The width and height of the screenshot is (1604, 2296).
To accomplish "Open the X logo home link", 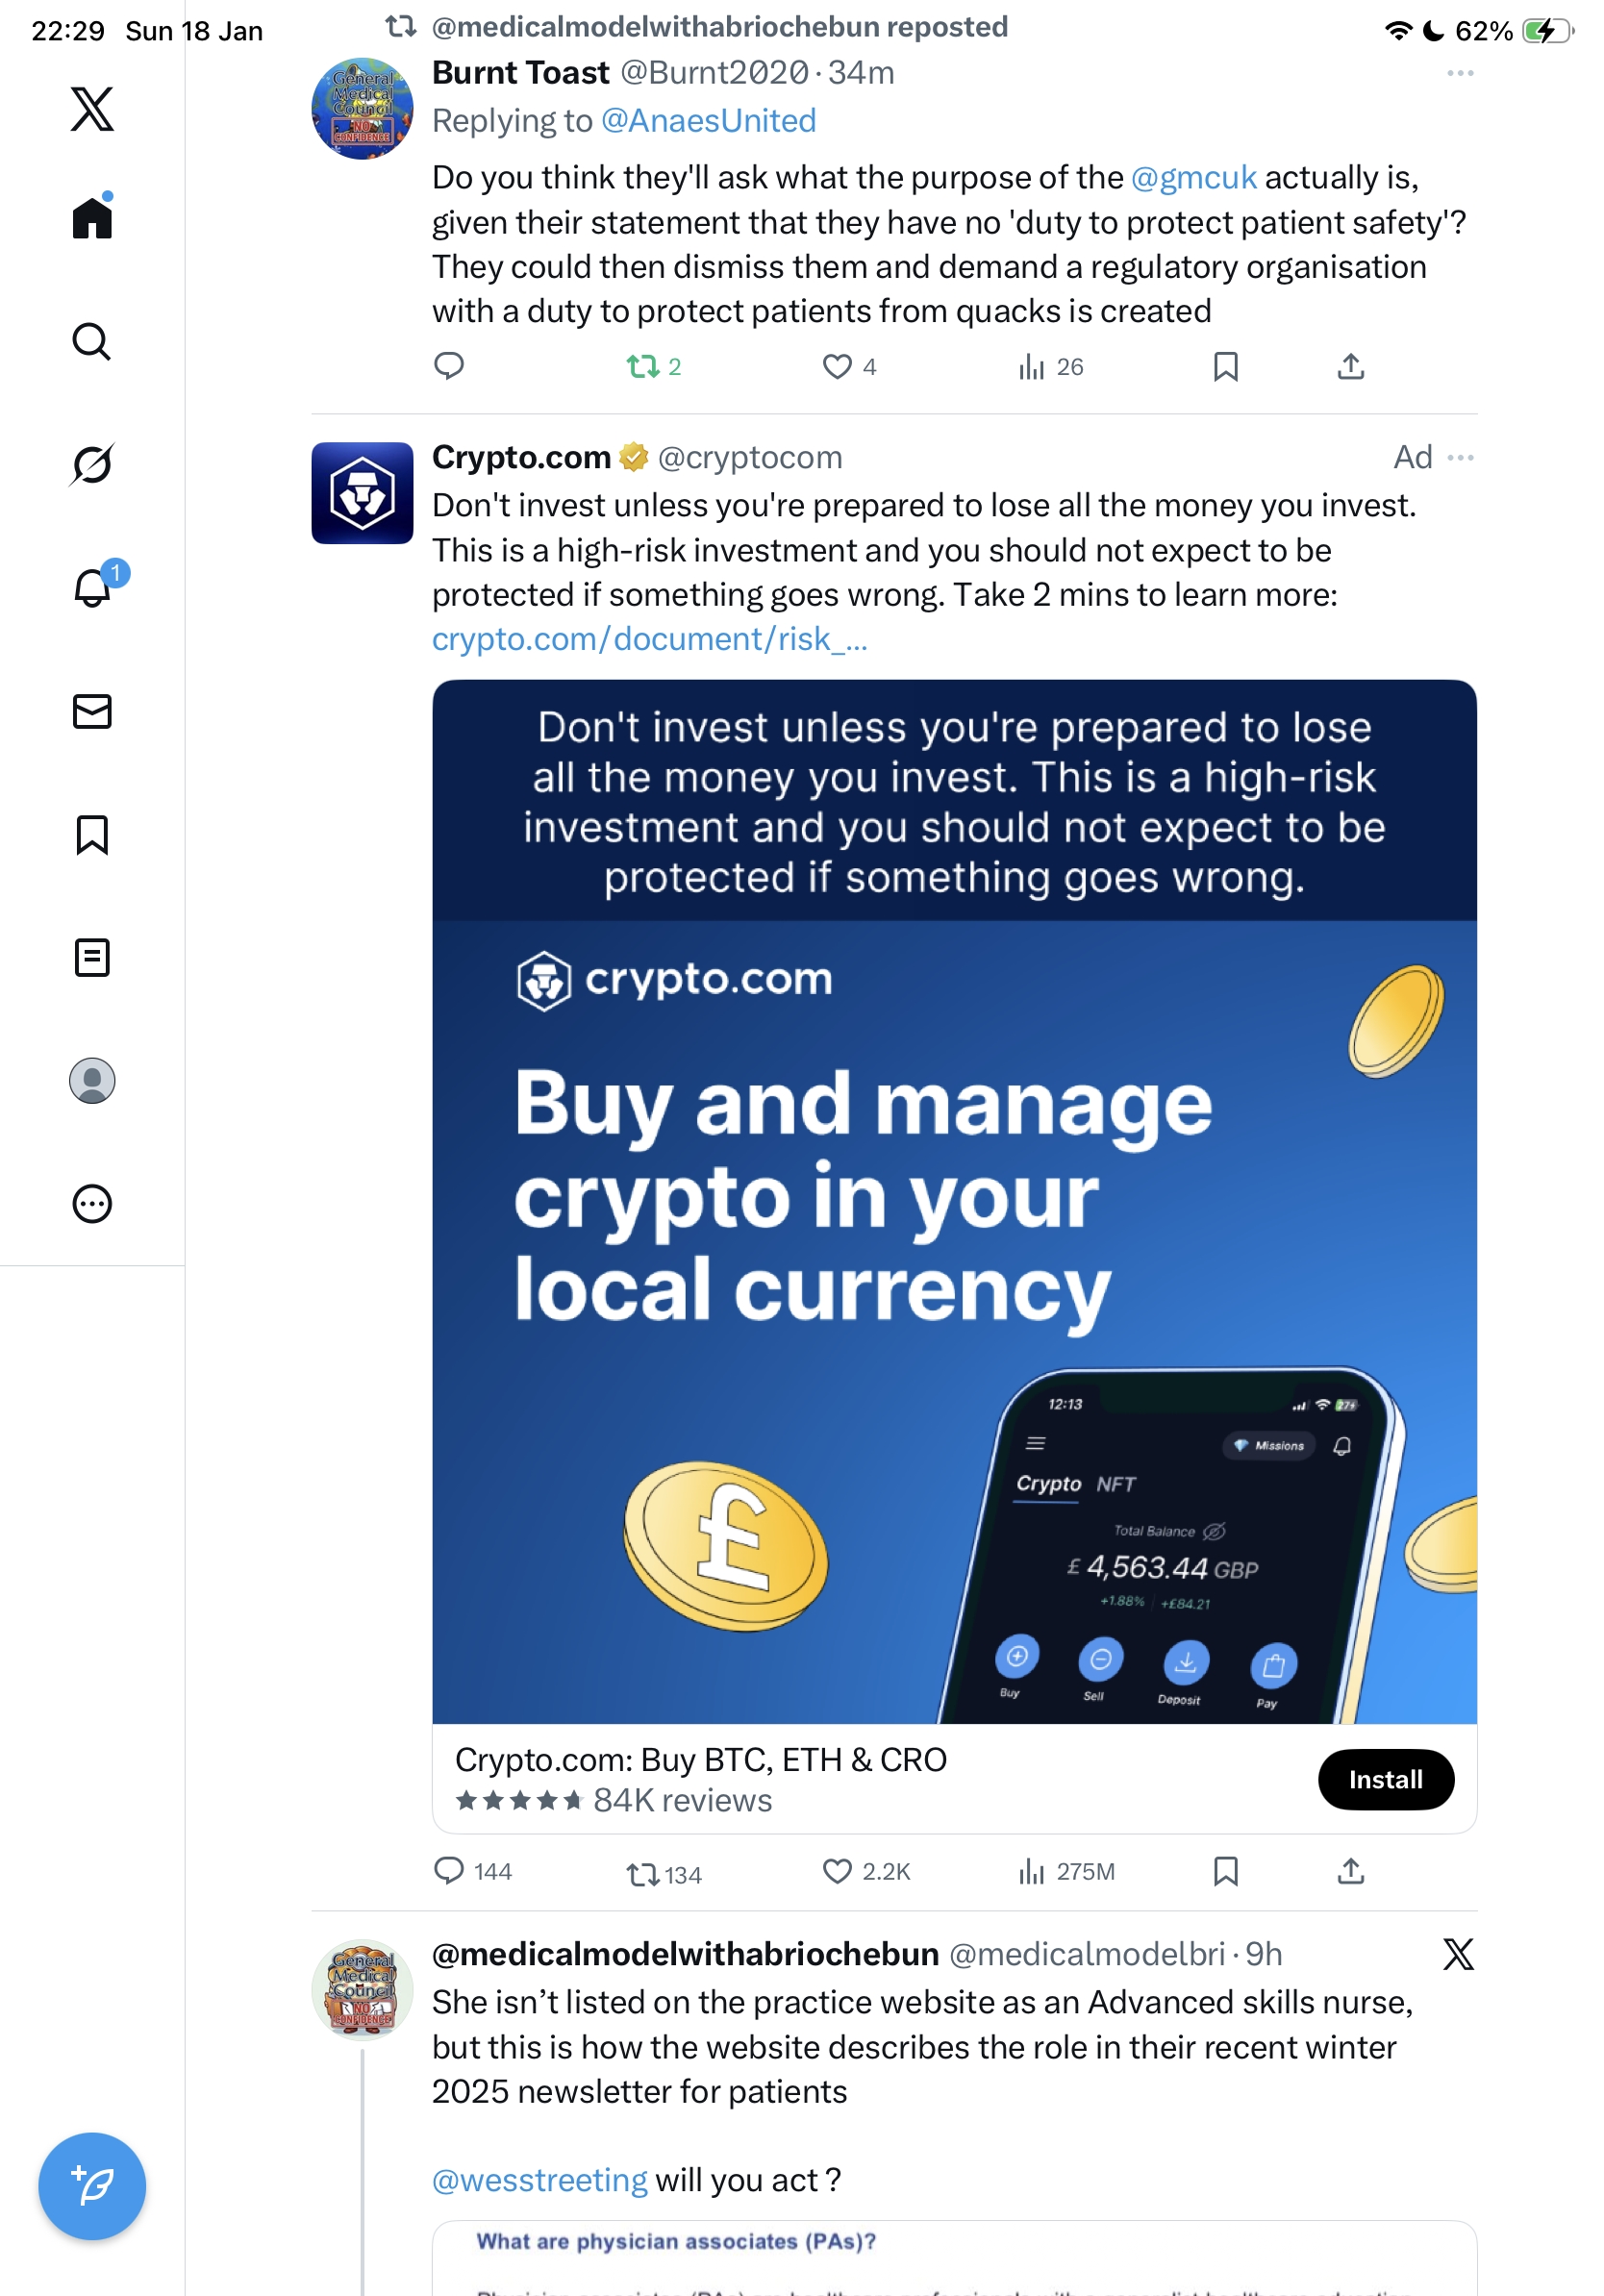I will pos(92,109).
